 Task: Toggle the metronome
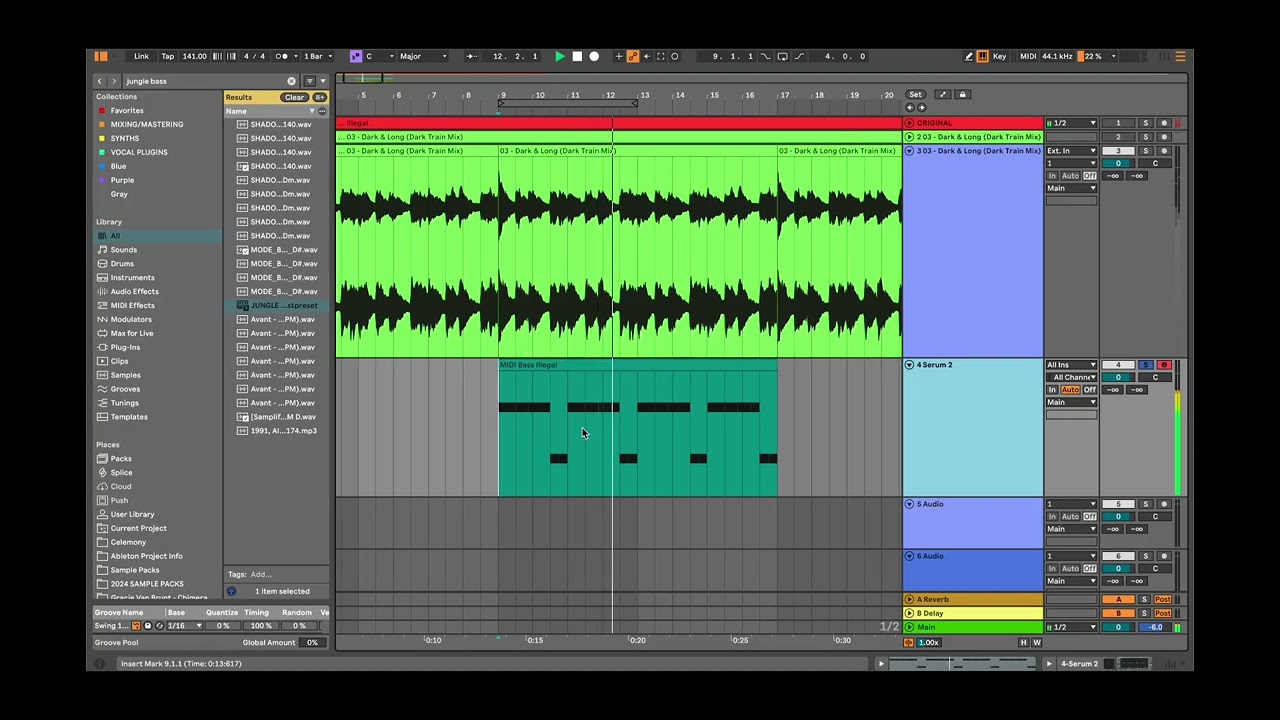(x=283, y=56)
